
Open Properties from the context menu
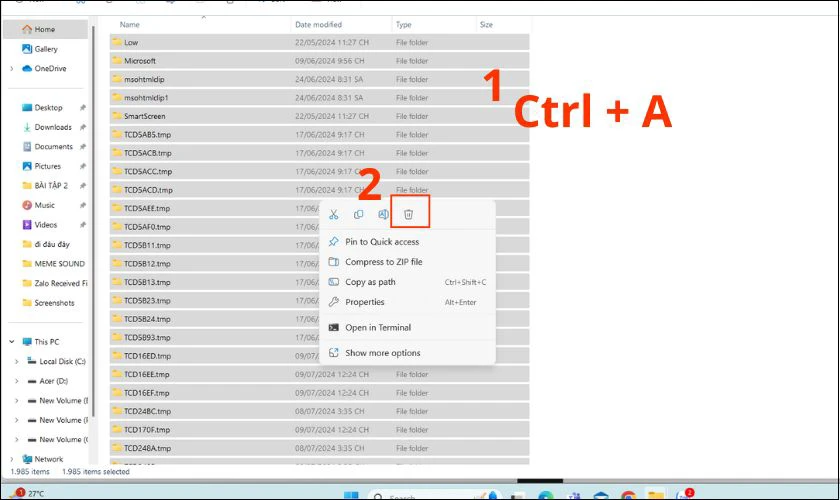[365, 302]
